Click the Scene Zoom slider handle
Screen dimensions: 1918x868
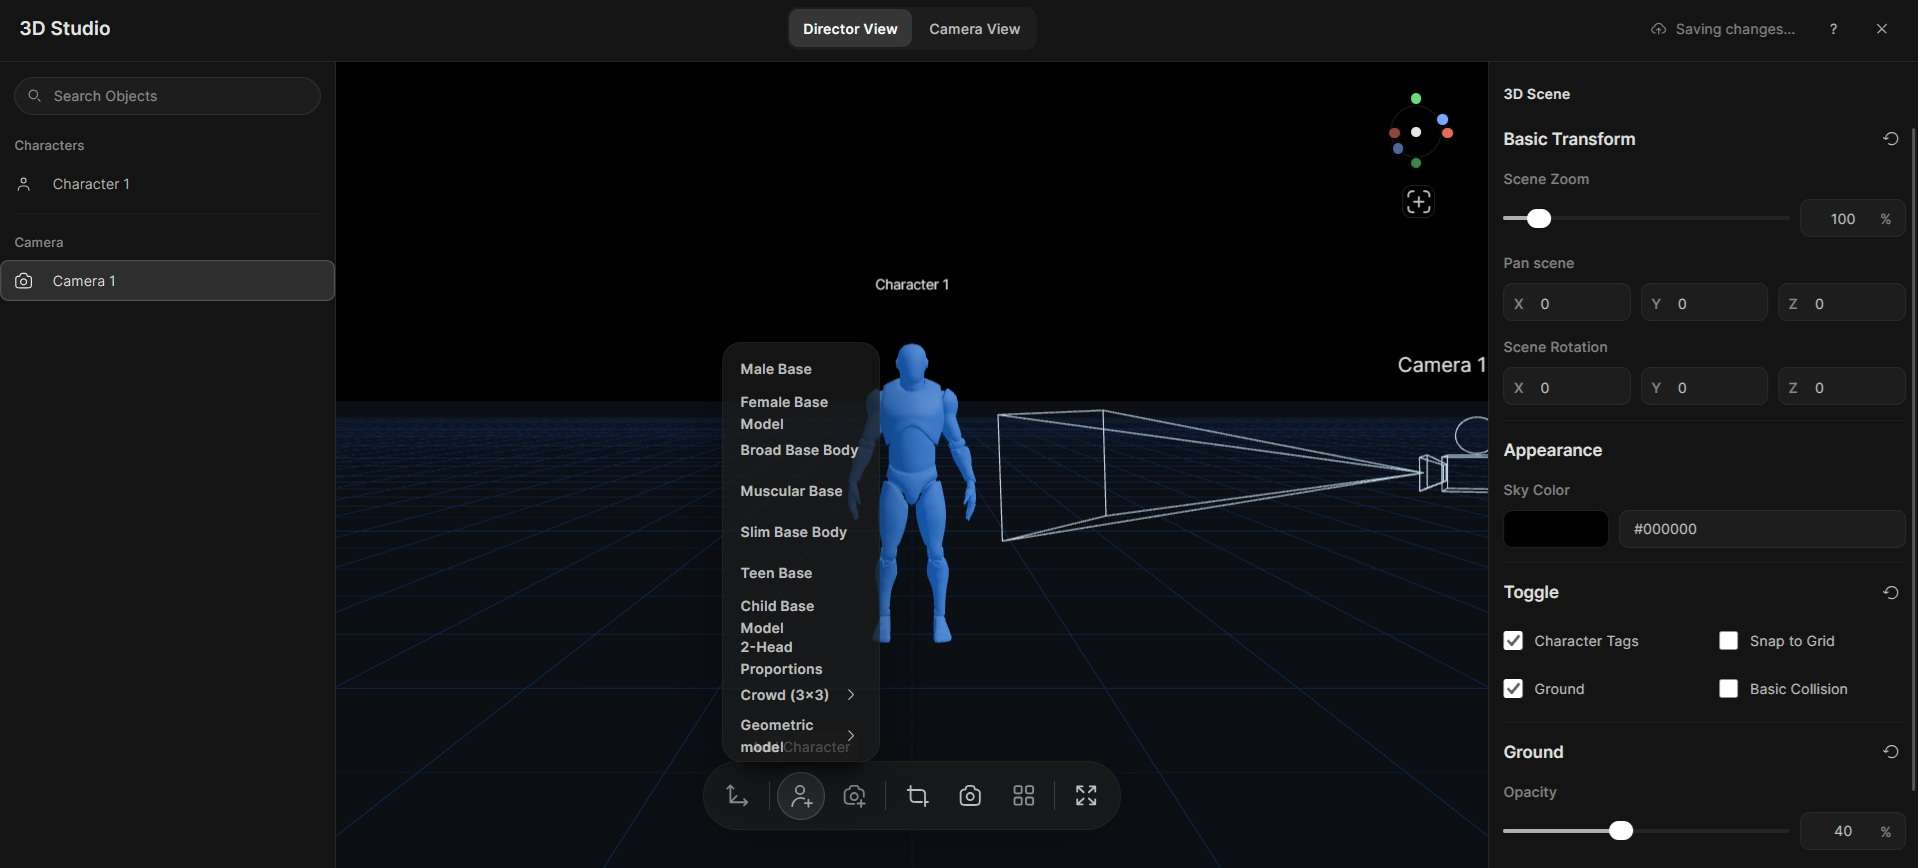1539,219
